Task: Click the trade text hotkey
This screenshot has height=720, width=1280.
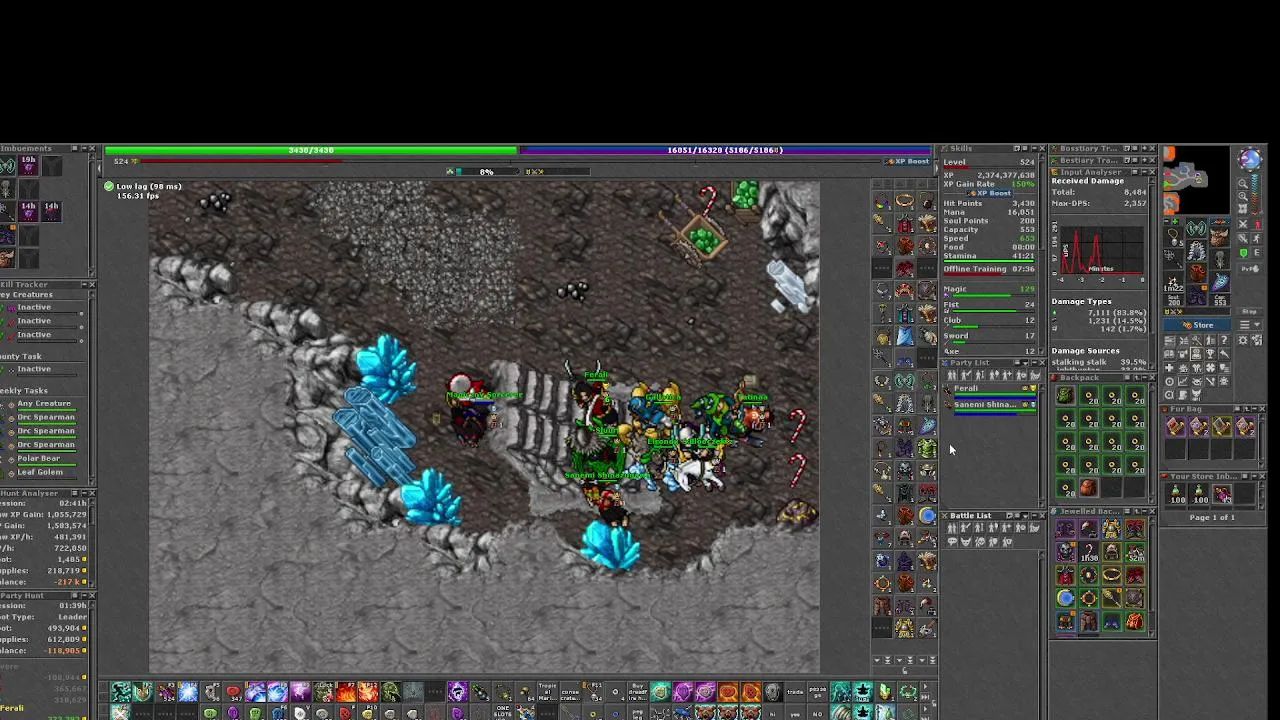Action: (x=794, y=692)
